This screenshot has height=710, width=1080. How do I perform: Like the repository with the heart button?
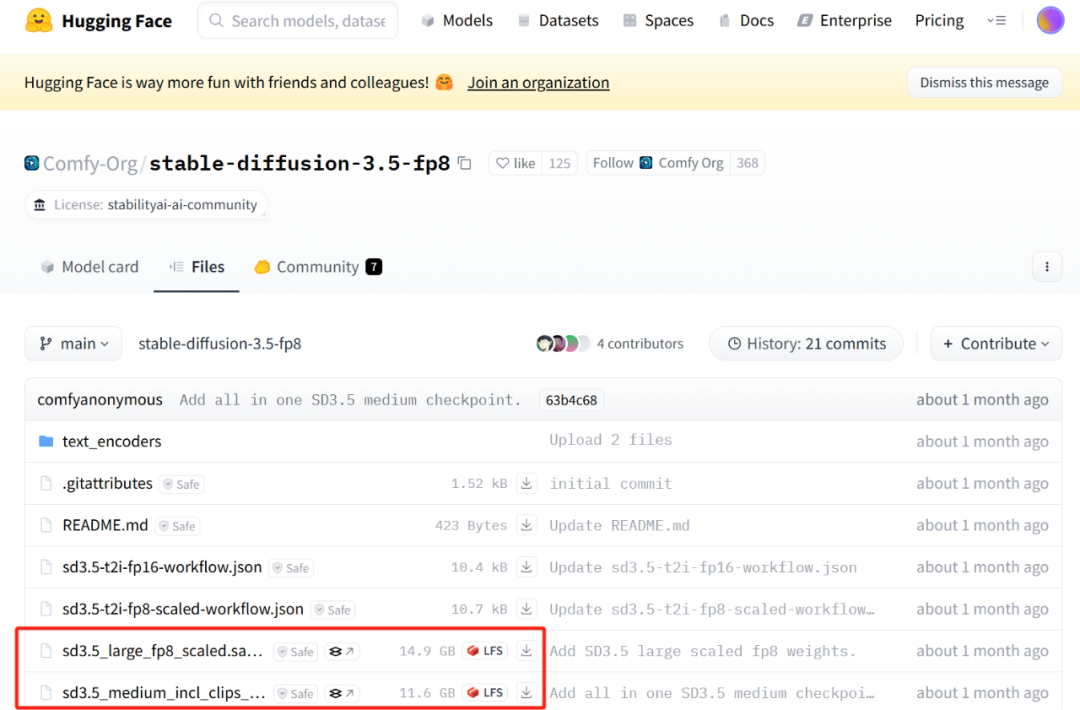click(515, 163)
